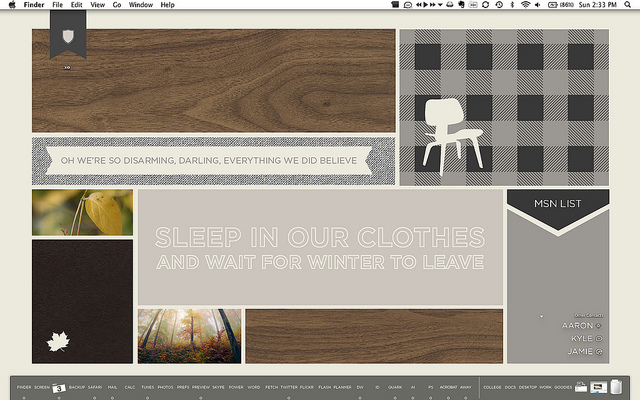Open the Desktop stack in the dock
640x400 pixels.
528,387
